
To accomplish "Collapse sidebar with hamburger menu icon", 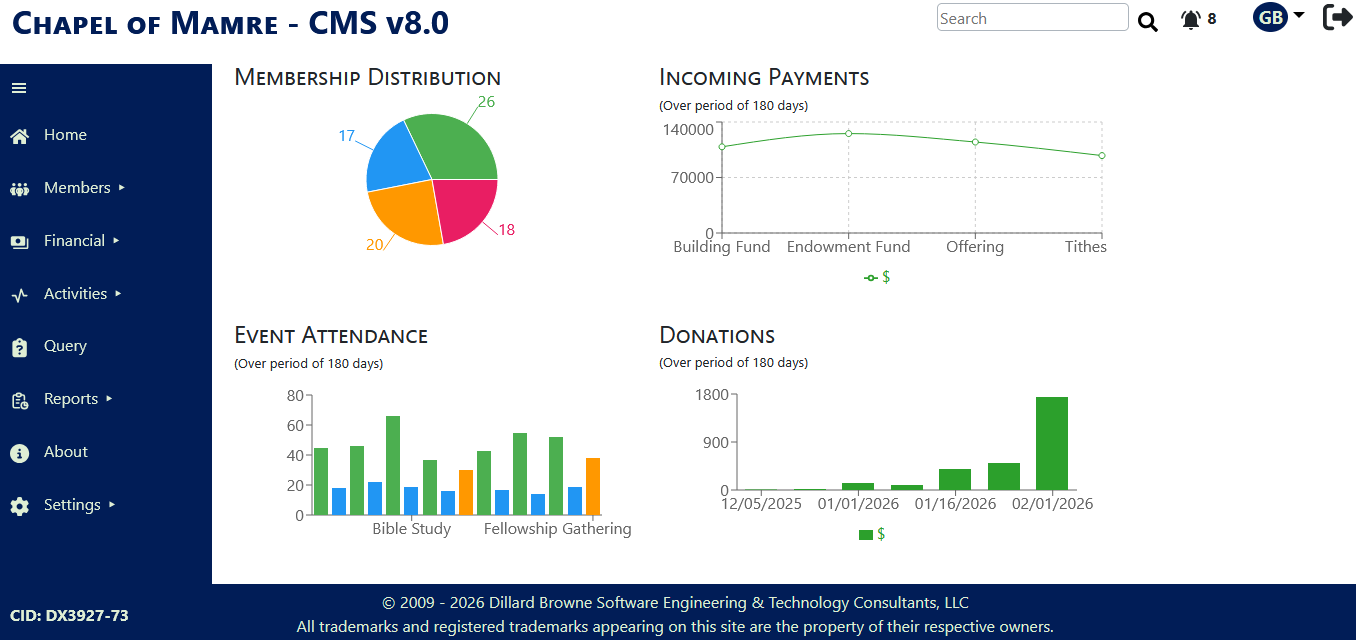I will click(x=19, y=88).
